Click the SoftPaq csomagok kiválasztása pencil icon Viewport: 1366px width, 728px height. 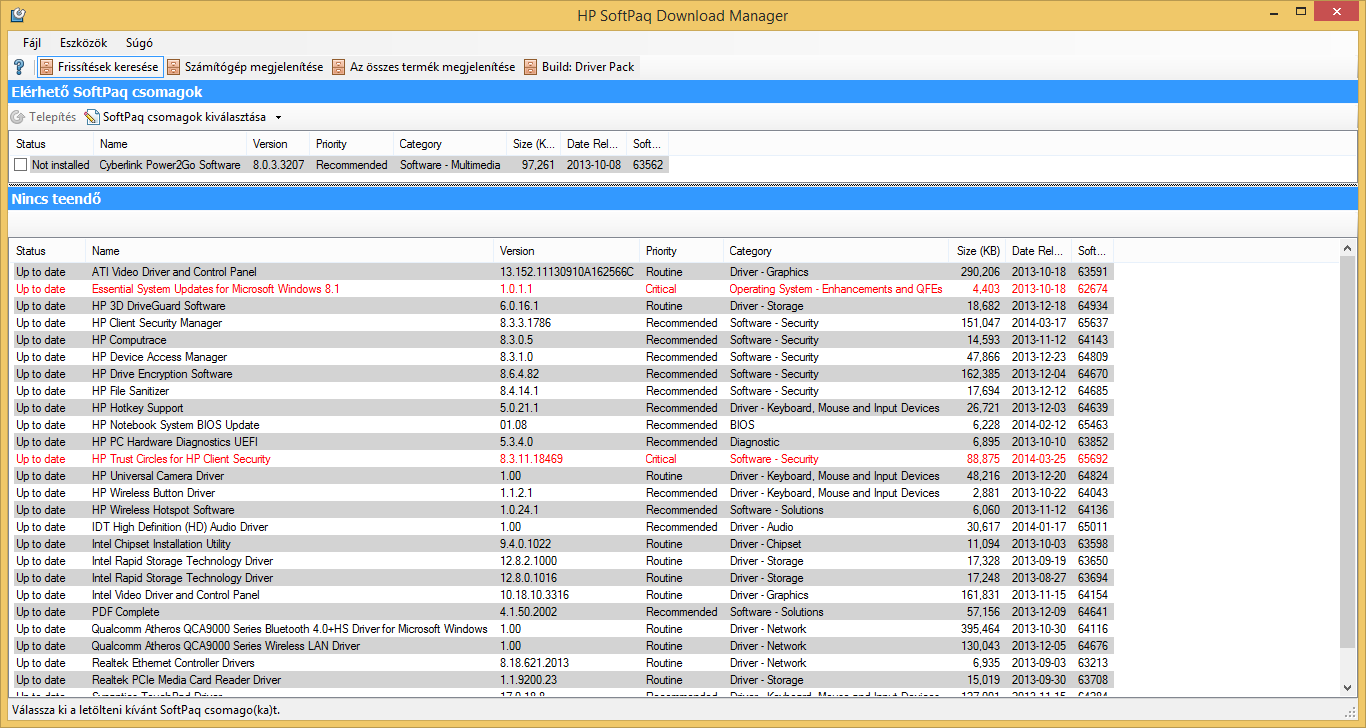92,117
